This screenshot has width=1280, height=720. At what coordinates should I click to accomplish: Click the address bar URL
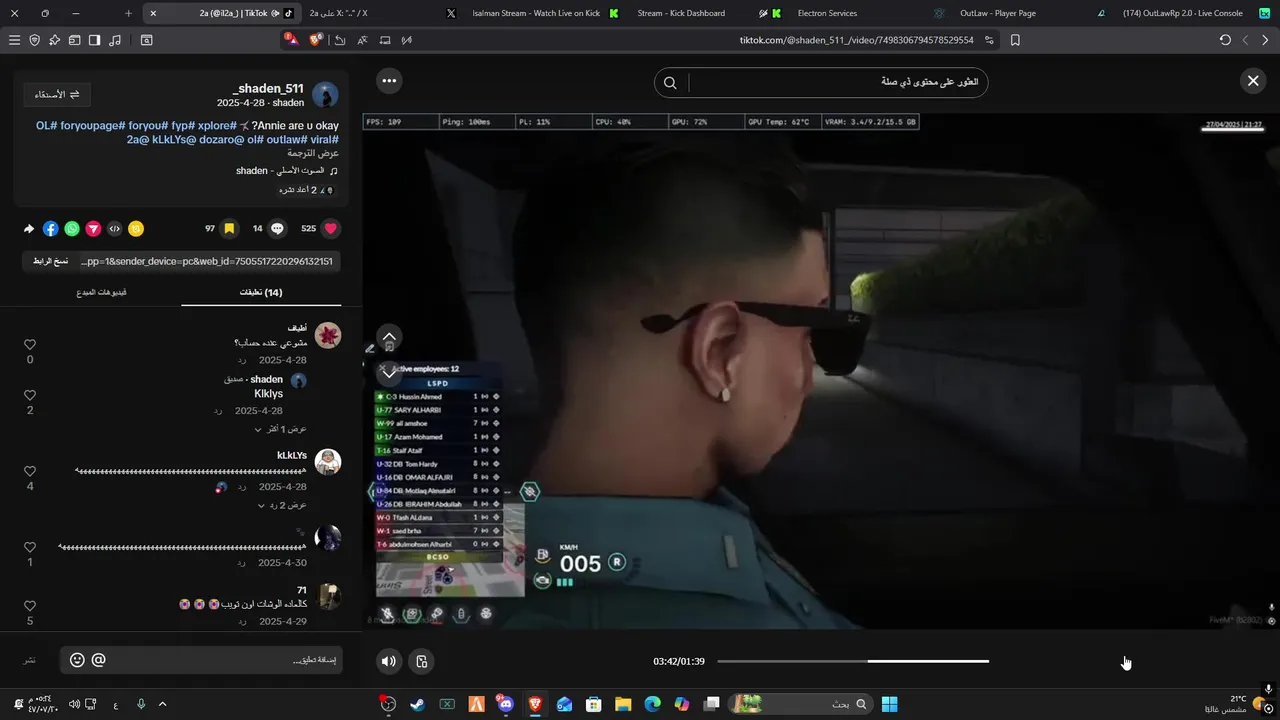(856, 40)
